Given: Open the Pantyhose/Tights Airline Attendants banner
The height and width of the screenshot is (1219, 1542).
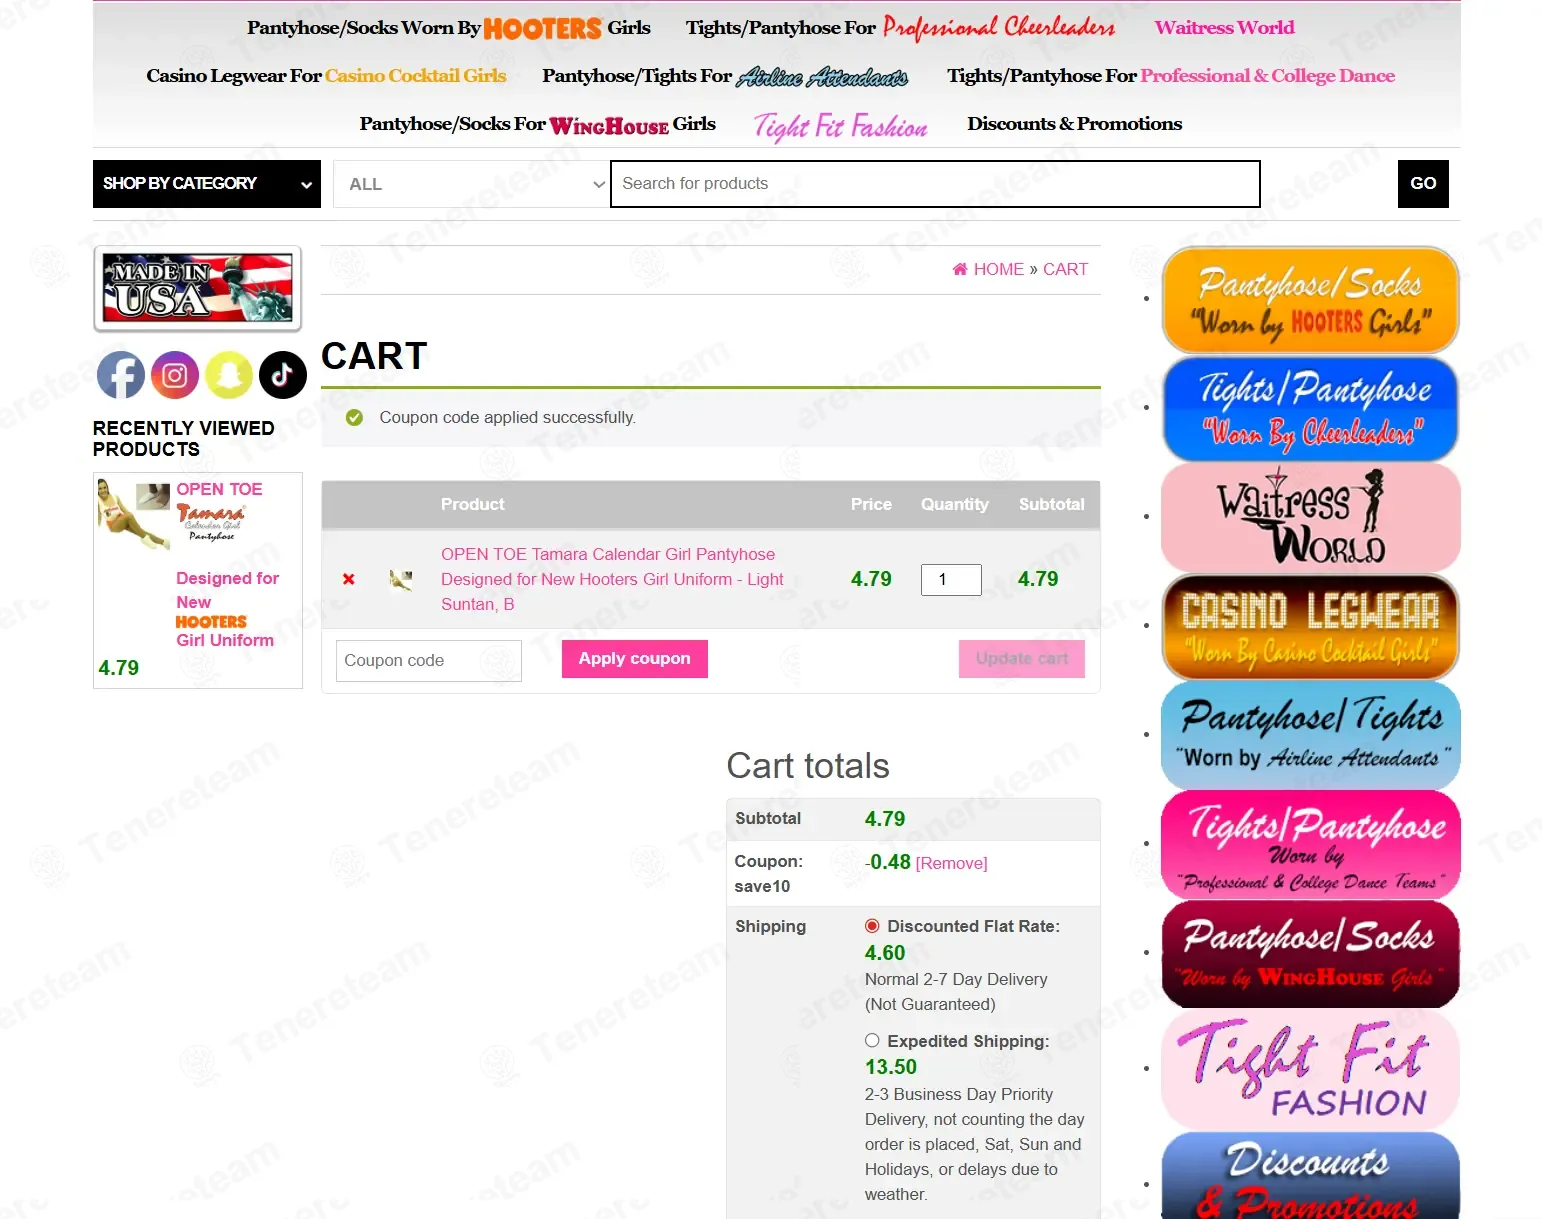Looking at the screenshot, I should 1310,735.
